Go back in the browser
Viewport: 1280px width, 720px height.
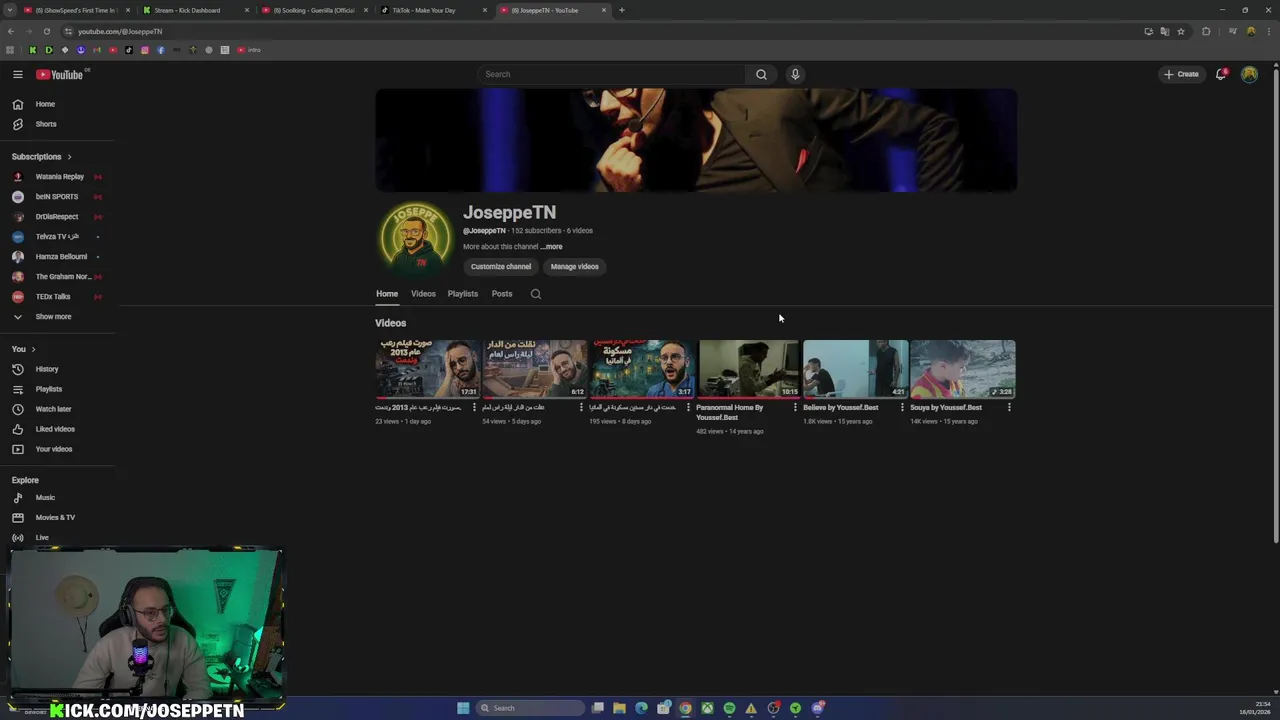pos(11,31)
